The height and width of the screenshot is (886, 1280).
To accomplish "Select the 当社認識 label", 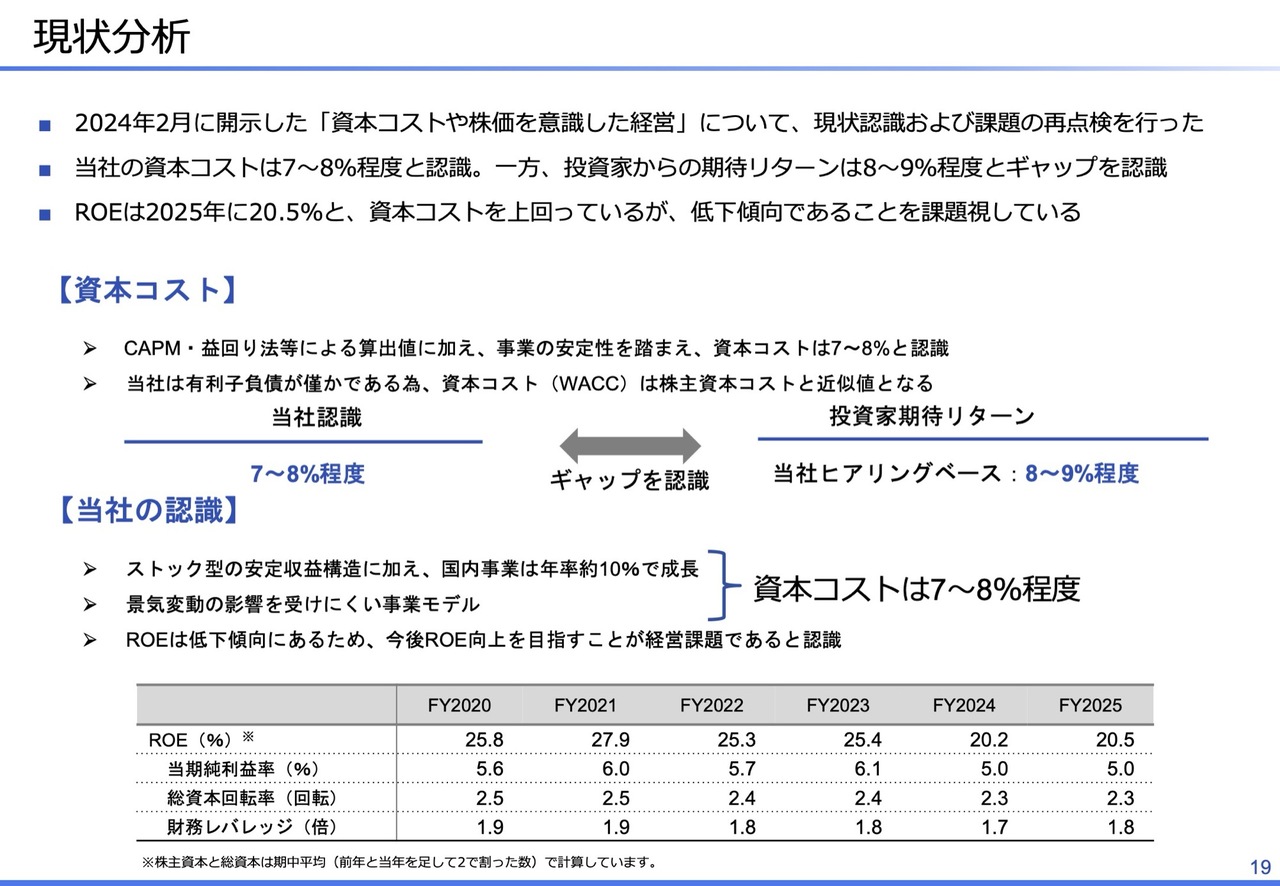I will coord(316,418).
